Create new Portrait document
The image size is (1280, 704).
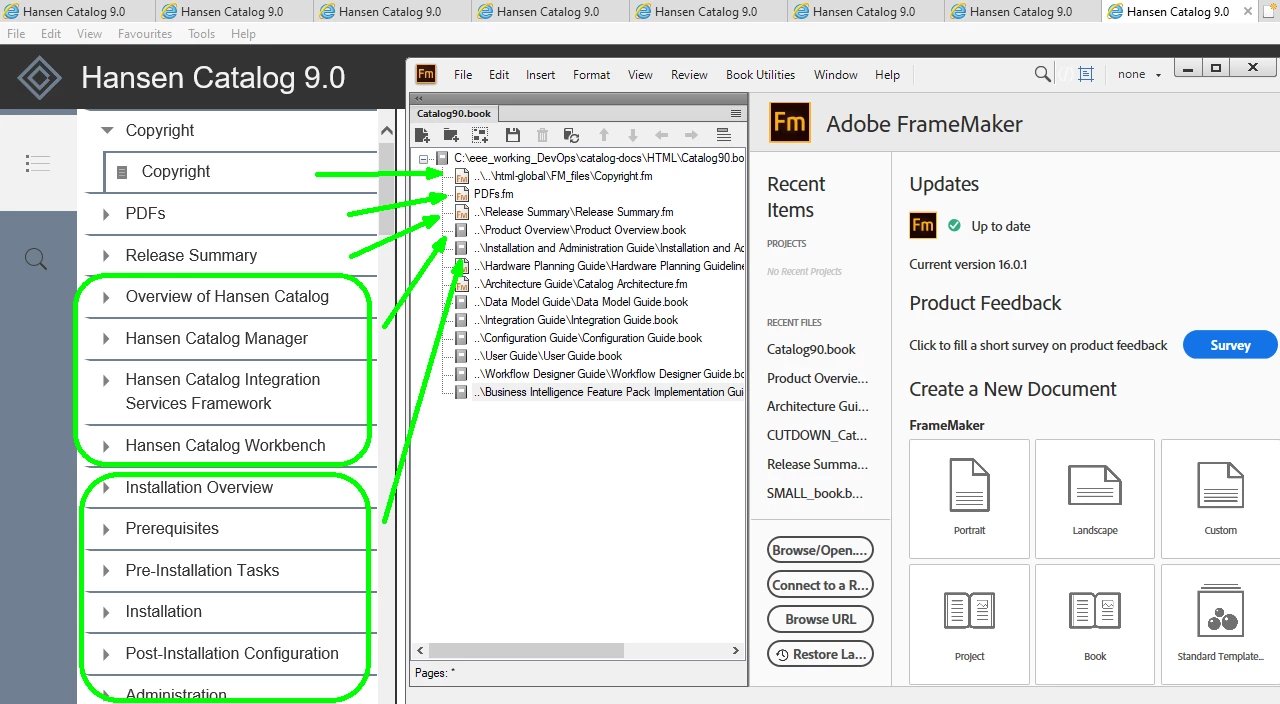coord(969,498)
